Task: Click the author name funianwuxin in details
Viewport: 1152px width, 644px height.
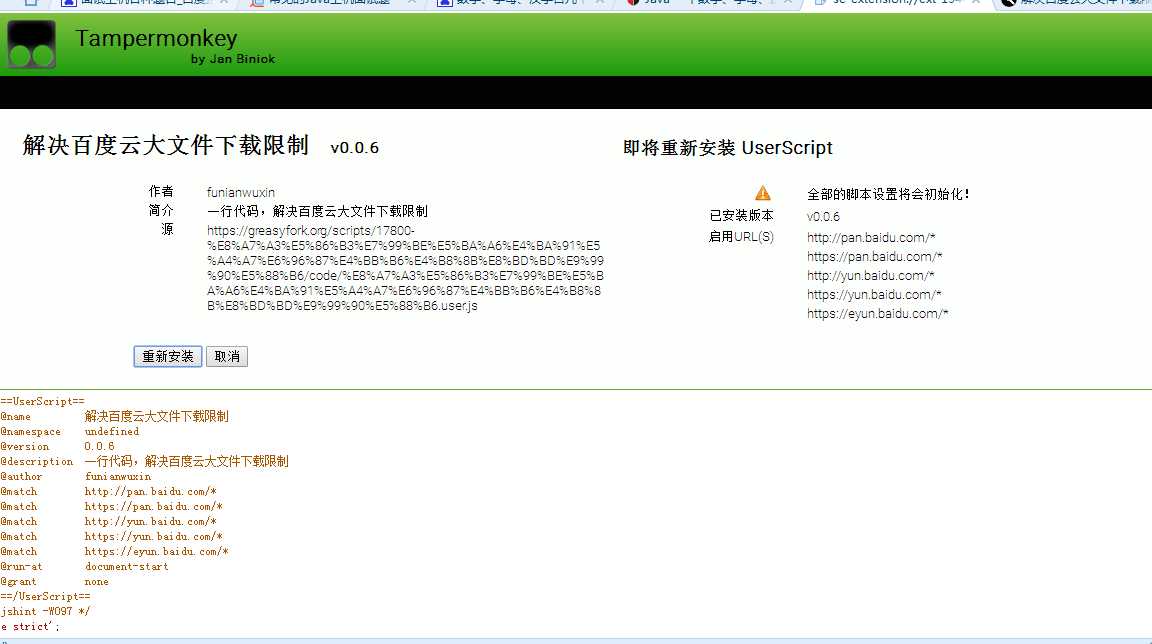Action: pos(241,192)
